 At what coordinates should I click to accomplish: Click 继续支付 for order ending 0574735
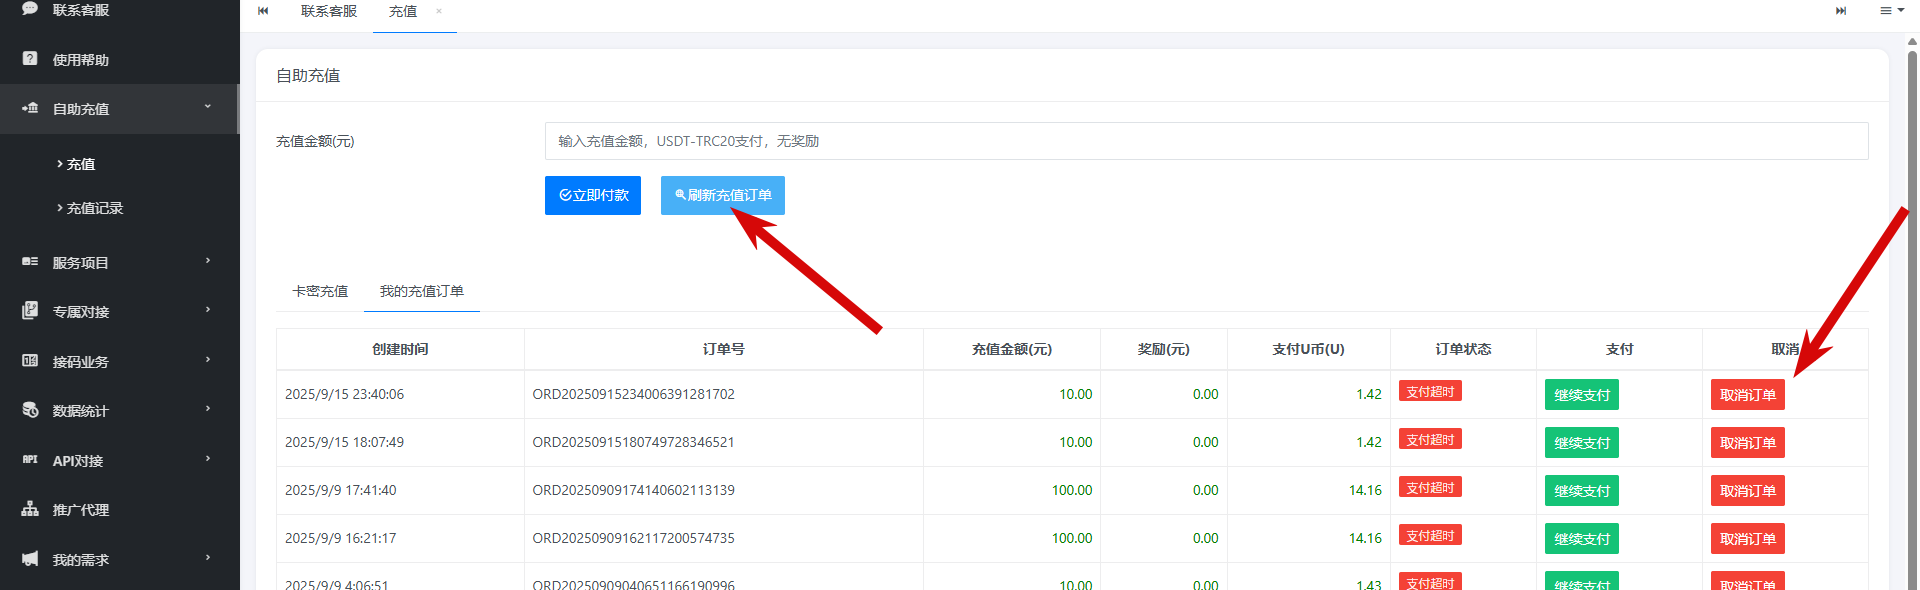click(x=1582, y=539)
